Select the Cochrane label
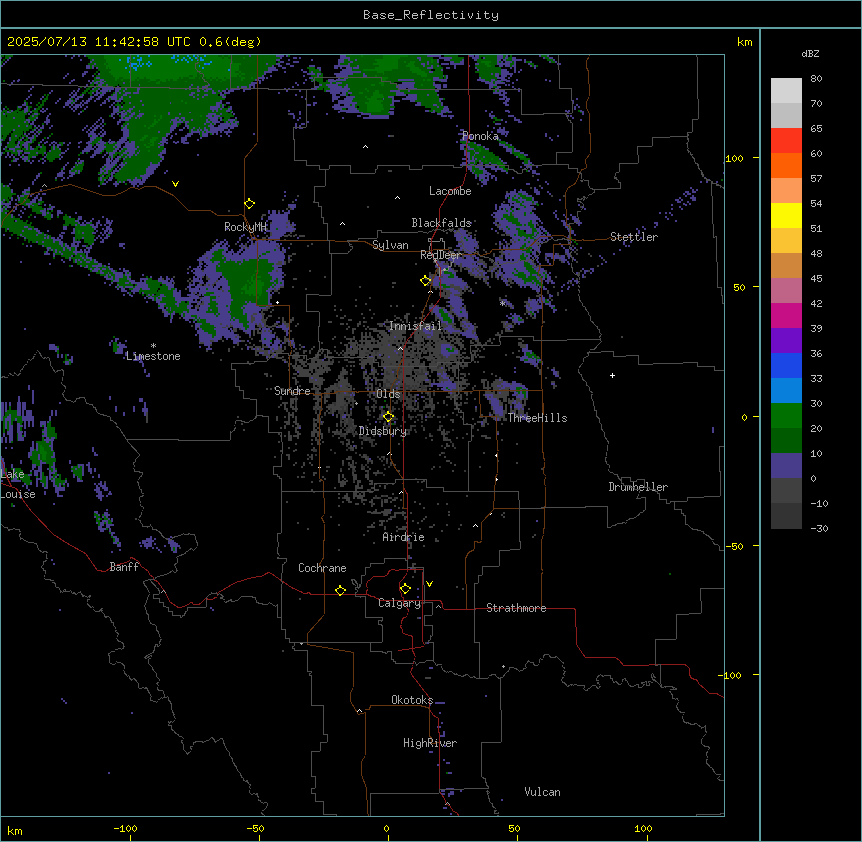 tap(322, 568)
